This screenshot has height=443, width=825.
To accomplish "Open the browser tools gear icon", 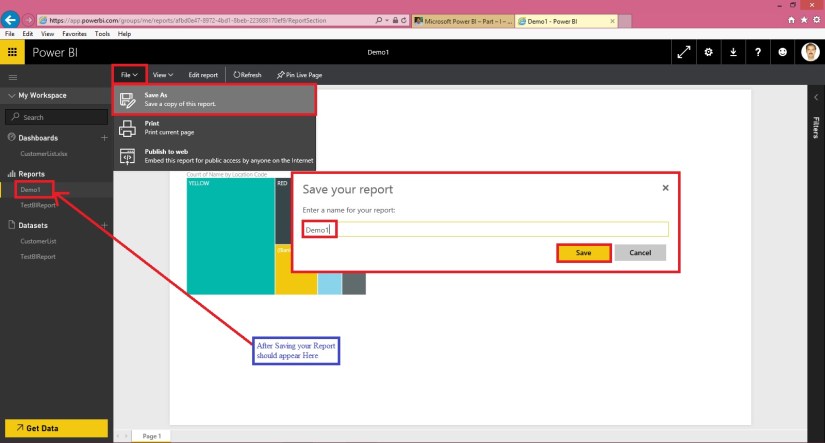I will coord(817,20).
